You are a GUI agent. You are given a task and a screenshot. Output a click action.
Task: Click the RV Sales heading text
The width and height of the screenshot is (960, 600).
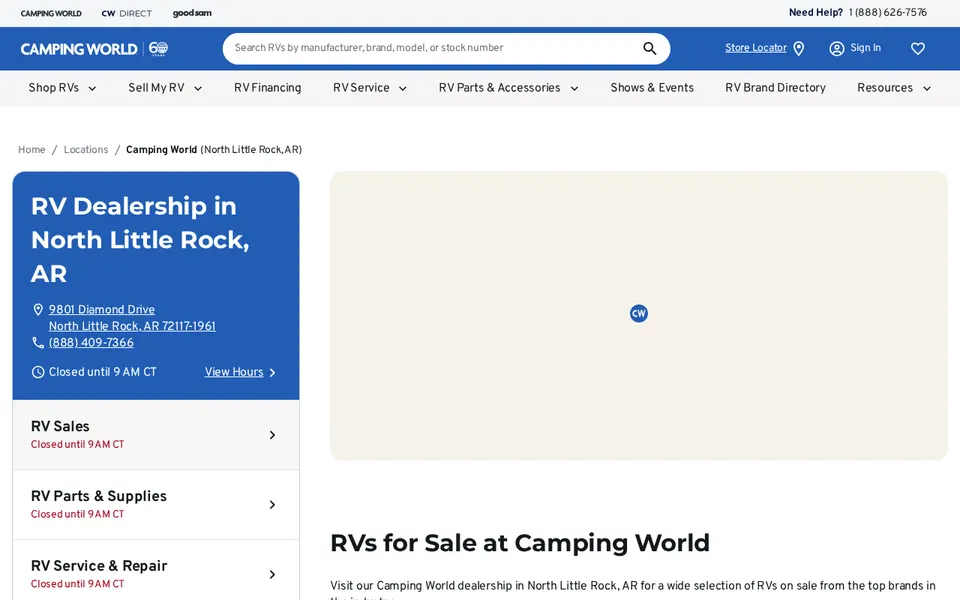(x=60, y=427)
